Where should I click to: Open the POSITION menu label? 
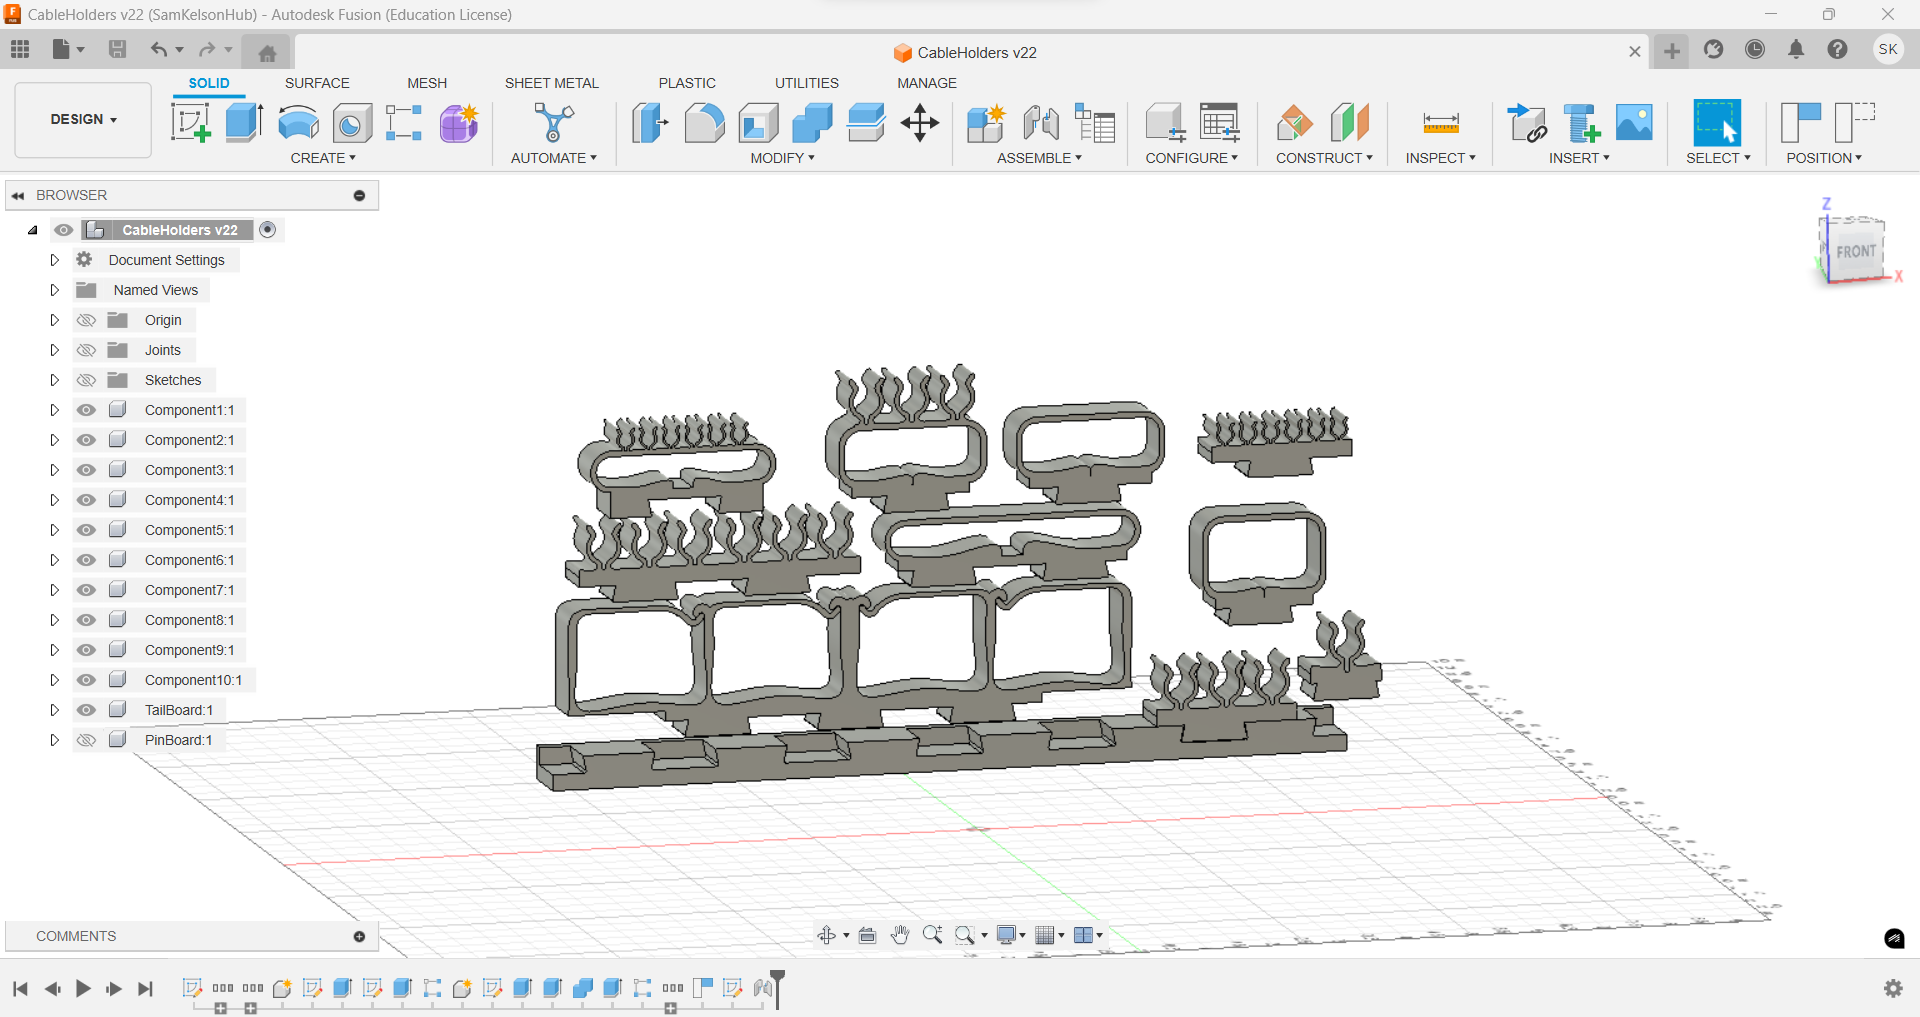pyautogui.click(x=1824, y=158)
